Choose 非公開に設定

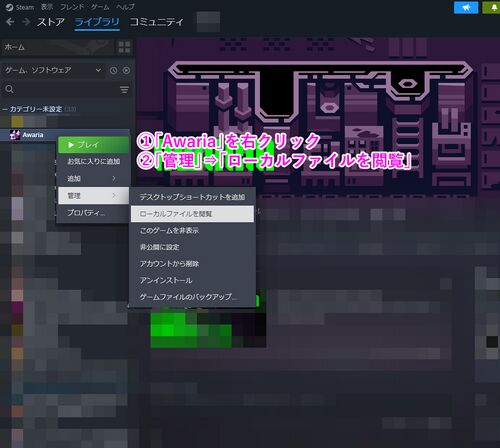[x=192, y=247]
